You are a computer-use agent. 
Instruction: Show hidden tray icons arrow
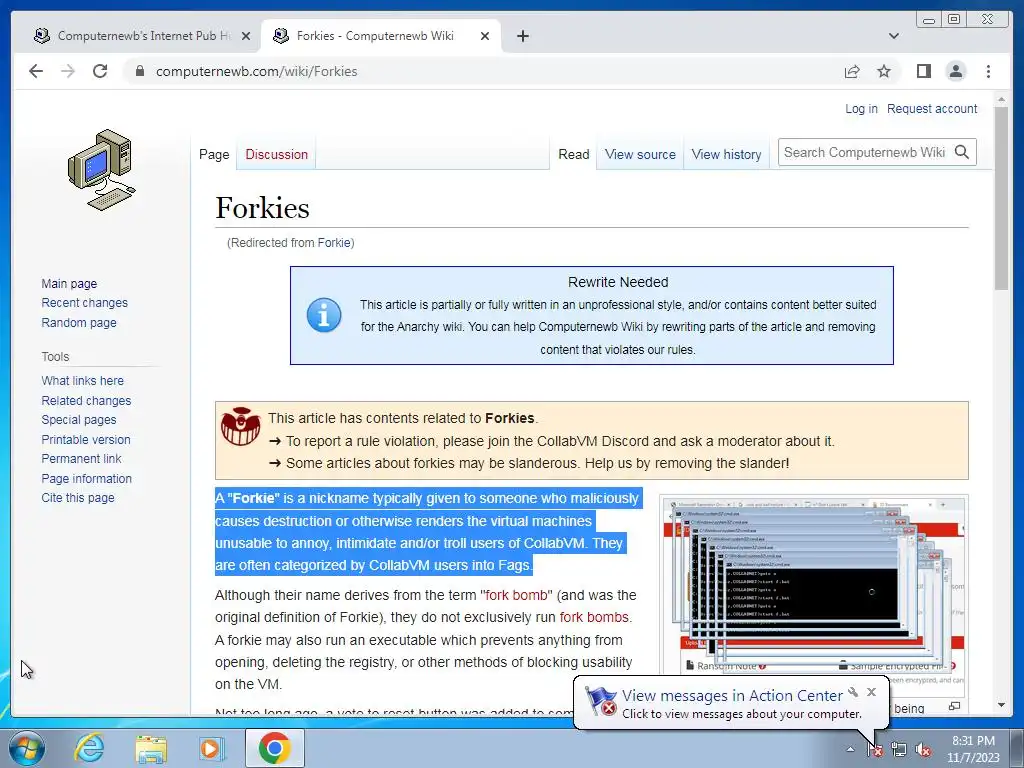pyautogui.click(x=850, y=749)
